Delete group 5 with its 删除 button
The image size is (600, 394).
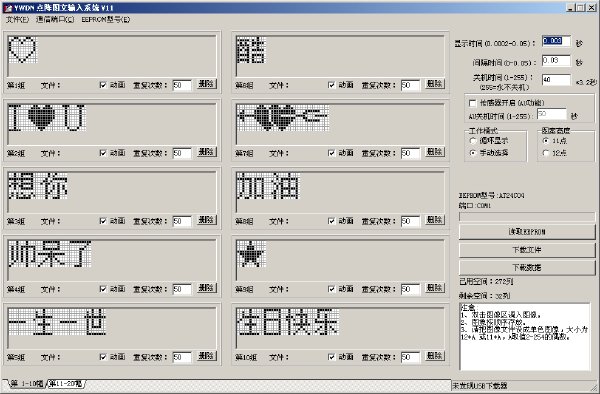(207, 356)
